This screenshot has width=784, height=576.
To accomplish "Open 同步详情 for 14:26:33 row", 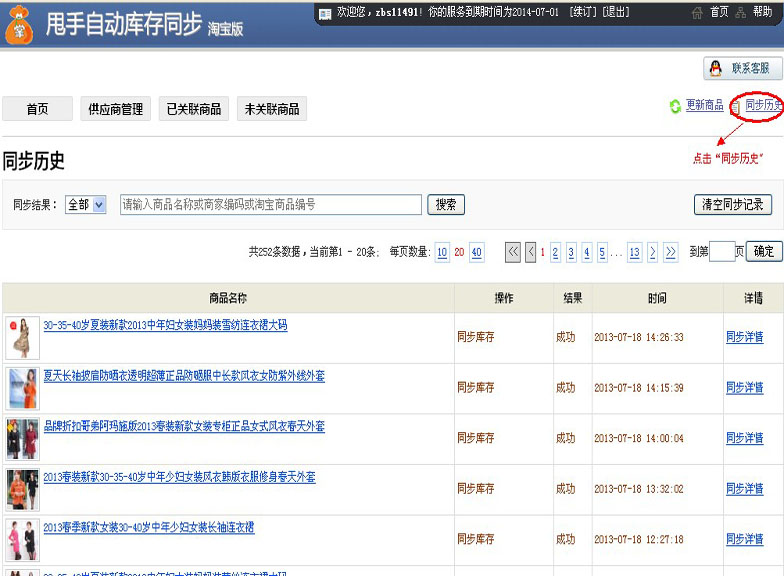I will [744, 337].
